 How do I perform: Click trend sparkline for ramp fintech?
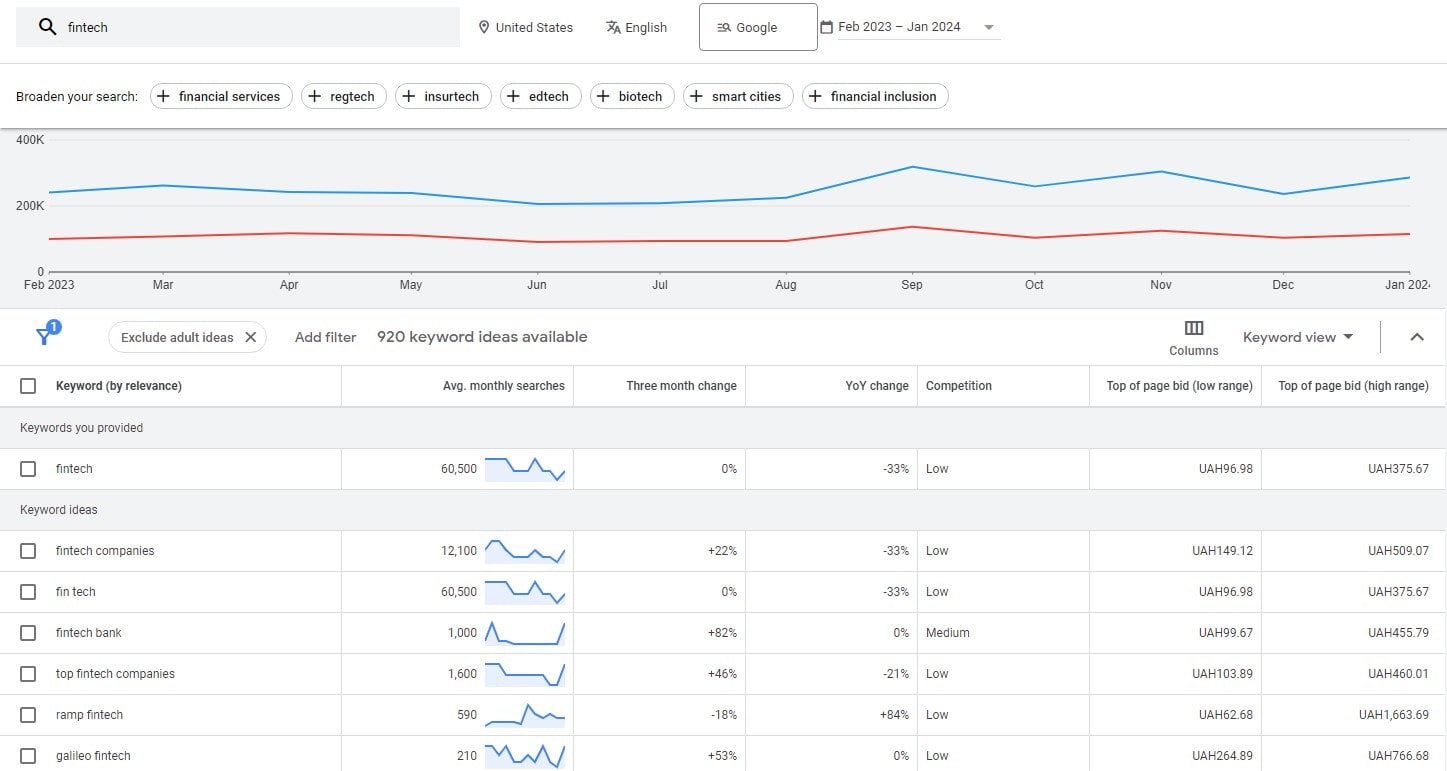525,714
